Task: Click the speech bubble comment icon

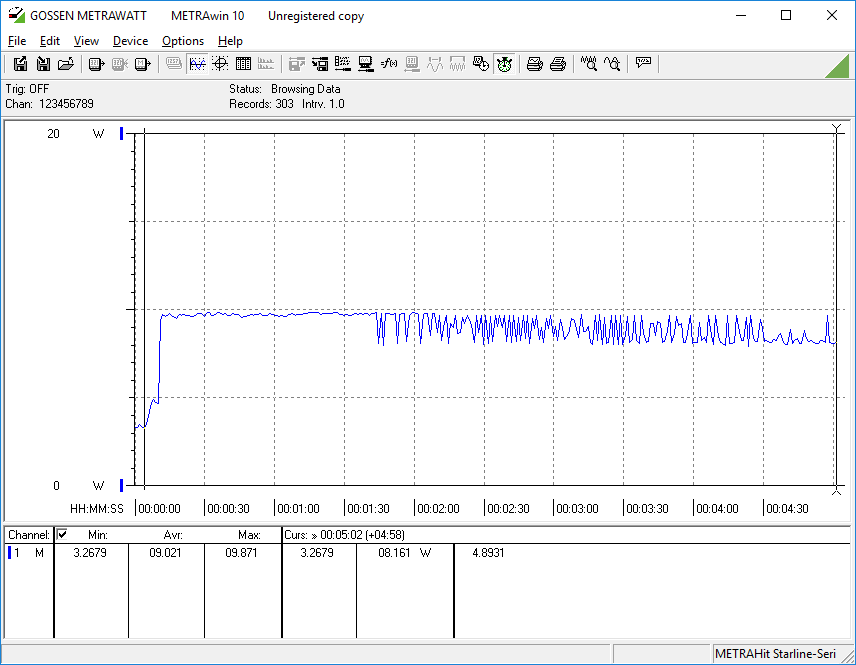Action: [643, 64]
